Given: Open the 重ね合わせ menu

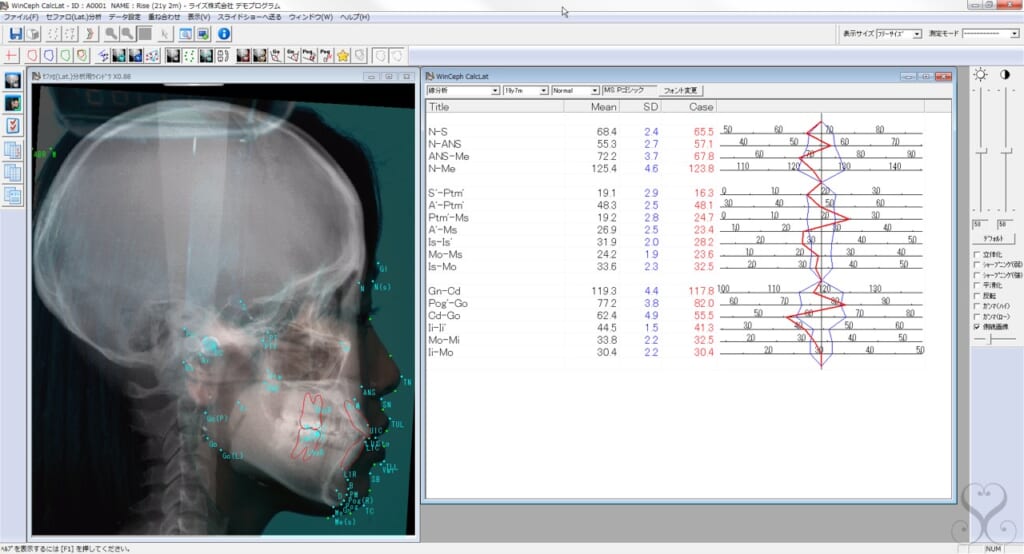Looking at the screenshot, I should [x=164, y=17].
